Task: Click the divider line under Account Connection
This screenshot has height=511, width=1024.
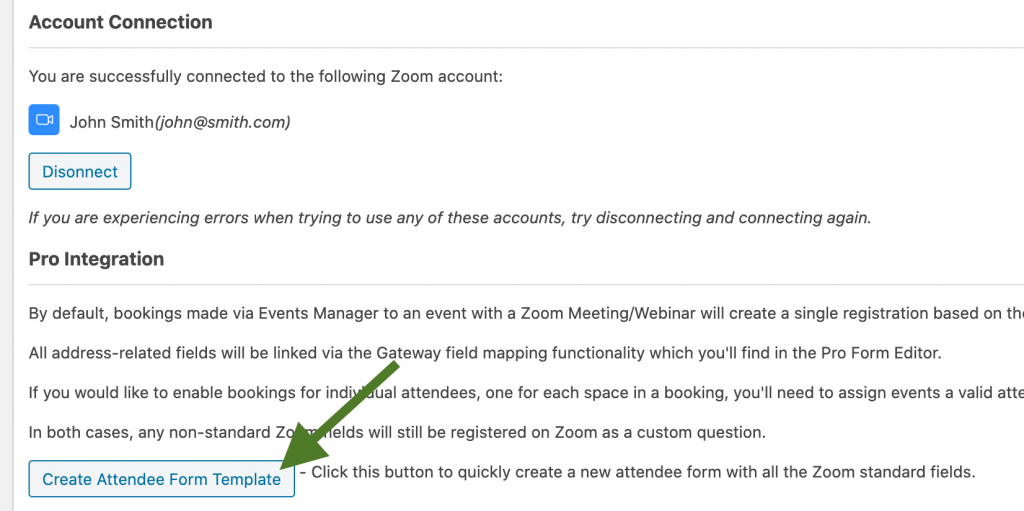Action: pyautogui.click(x=526, y=47)
